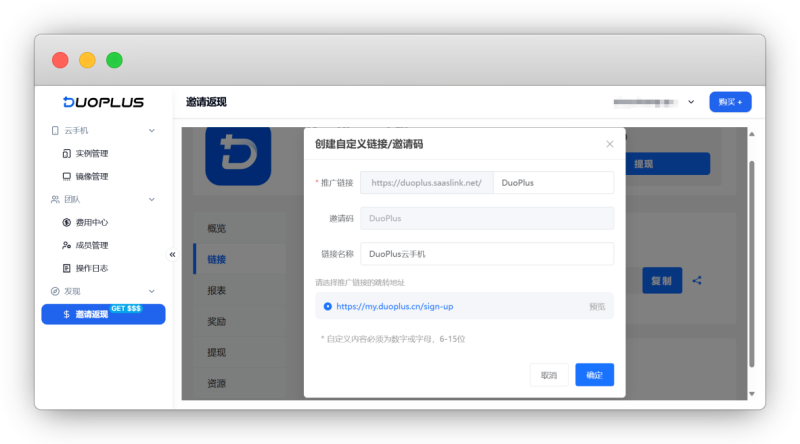
Task: Open 成员管理 in the sidebar
Action: coord(92,245)
